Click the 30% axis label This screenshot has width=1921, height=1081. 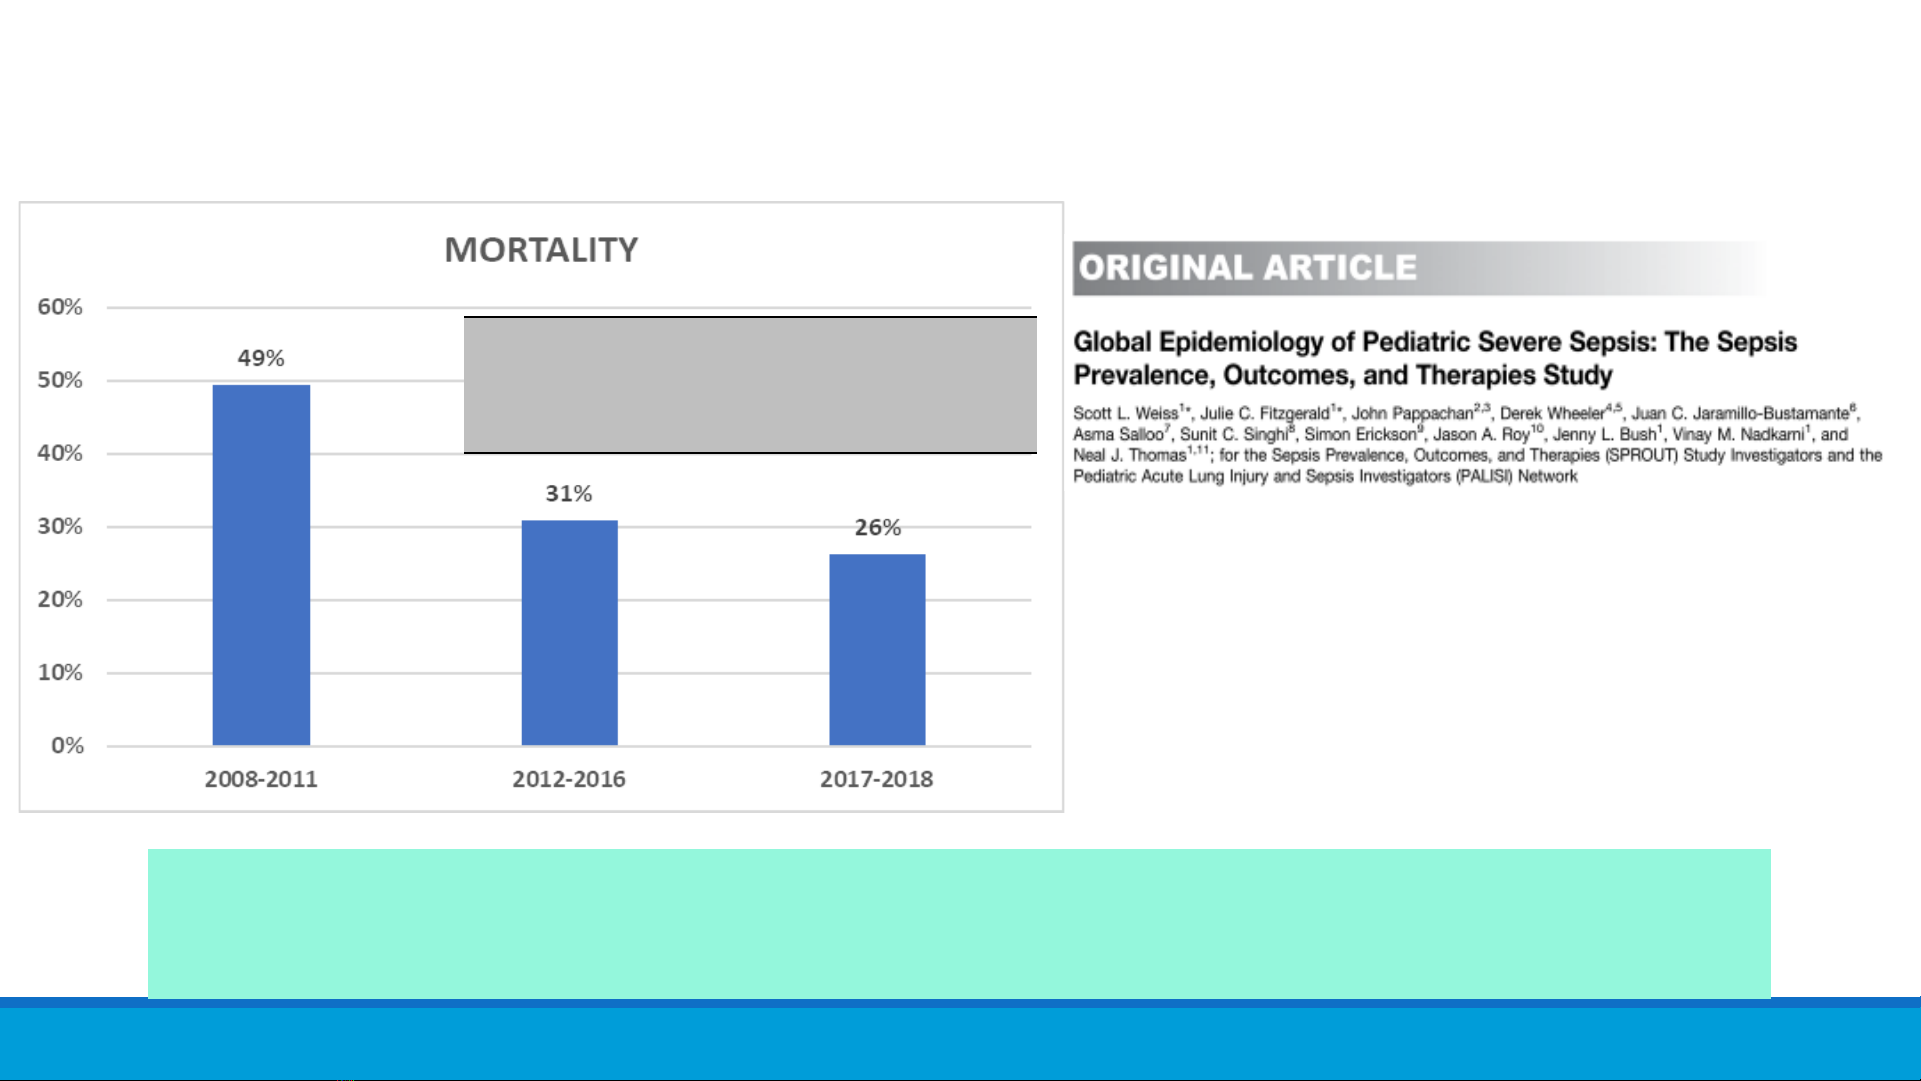[x=60, y=526]
